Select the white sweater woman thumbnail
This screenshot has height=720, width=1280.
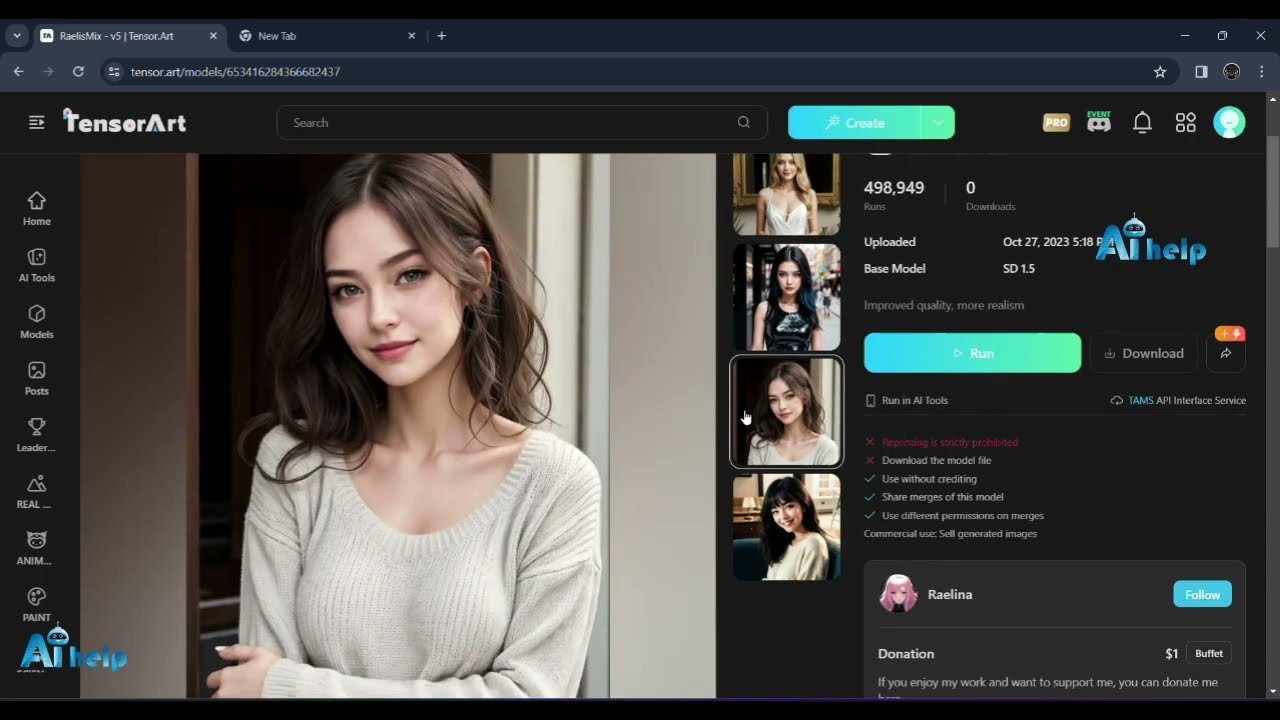(x=786, y=411)
